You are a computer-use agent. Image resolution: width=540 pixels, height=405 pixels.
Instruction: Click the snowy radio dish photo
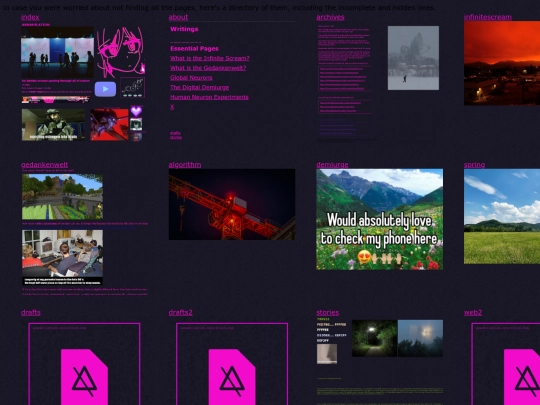point(413,58)
